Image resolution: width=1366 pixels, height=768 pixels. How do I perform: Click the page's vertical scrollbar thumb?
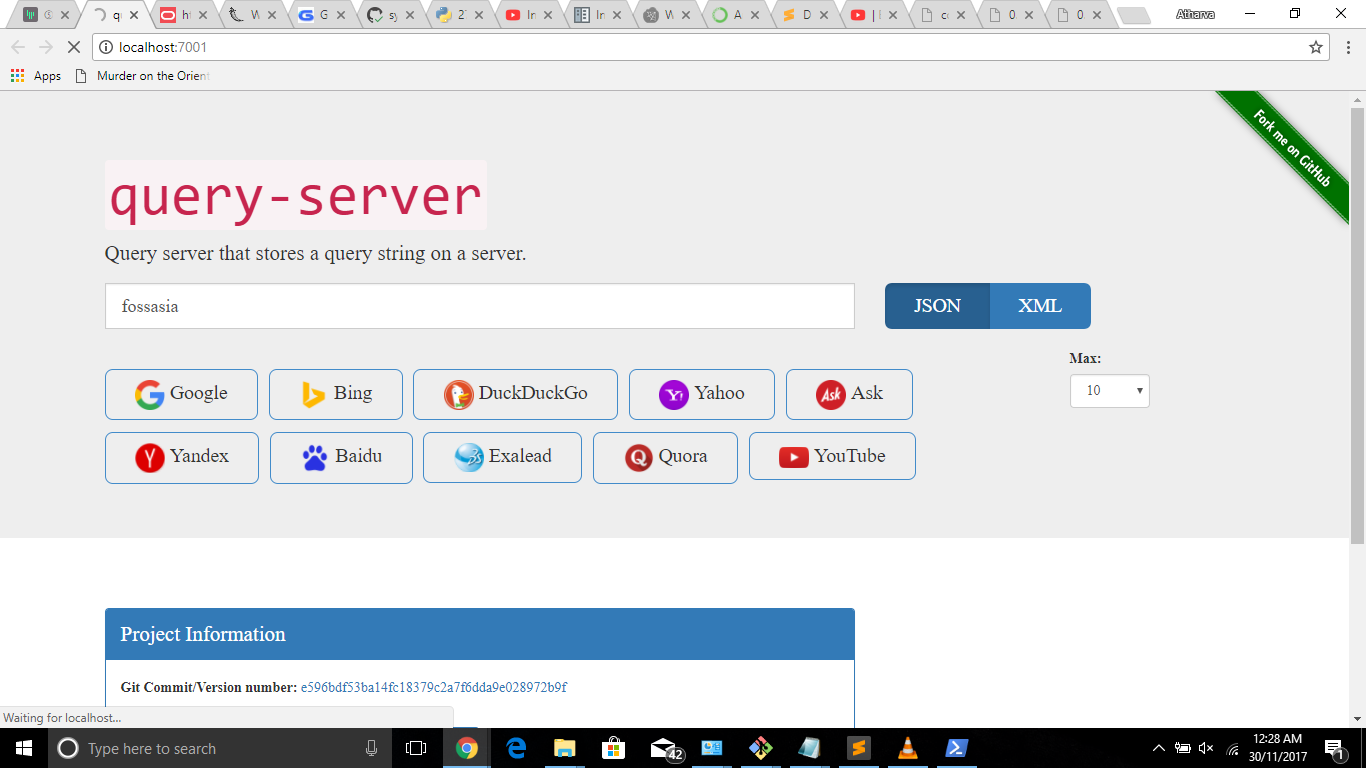point(1357,325)
